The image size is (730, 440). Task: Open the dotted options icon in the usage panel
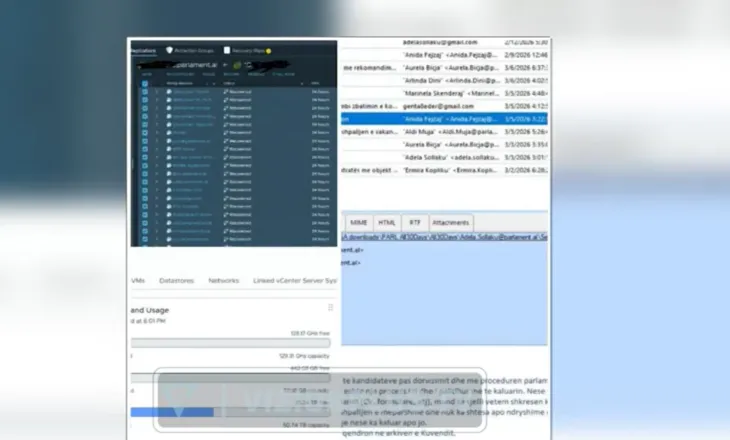pyautogui.click(x=331, y=307)
